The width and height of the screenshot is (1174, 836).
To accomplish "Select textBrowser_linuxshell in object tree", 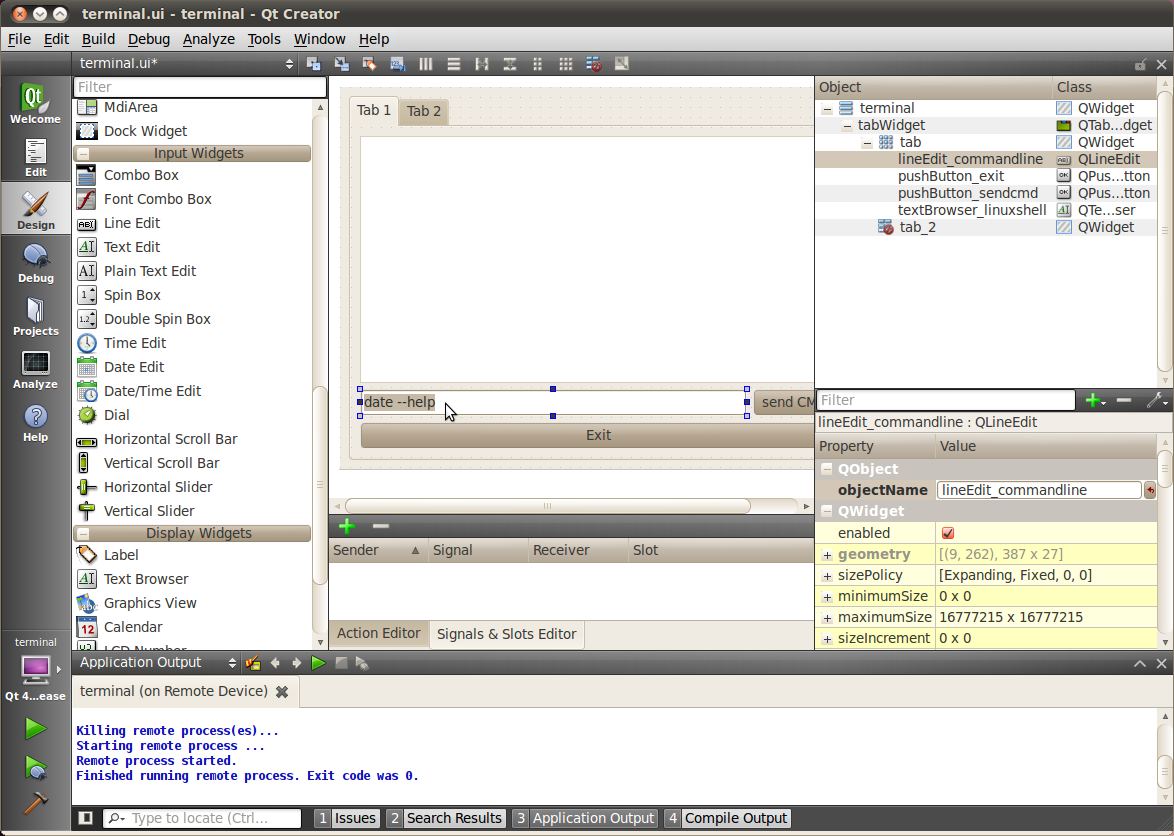I will [972, 210].
